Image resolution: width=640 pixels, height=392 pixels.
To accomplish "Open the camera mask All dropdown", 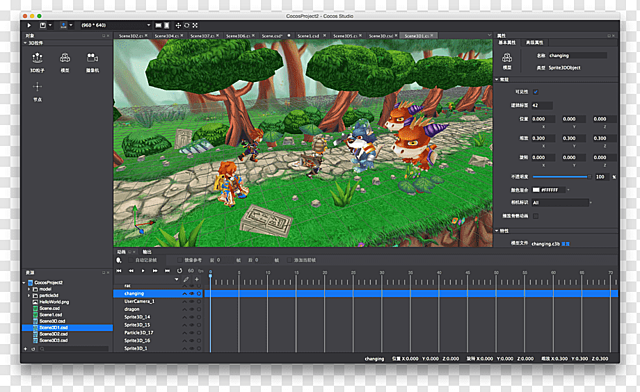I will (560, 203).
